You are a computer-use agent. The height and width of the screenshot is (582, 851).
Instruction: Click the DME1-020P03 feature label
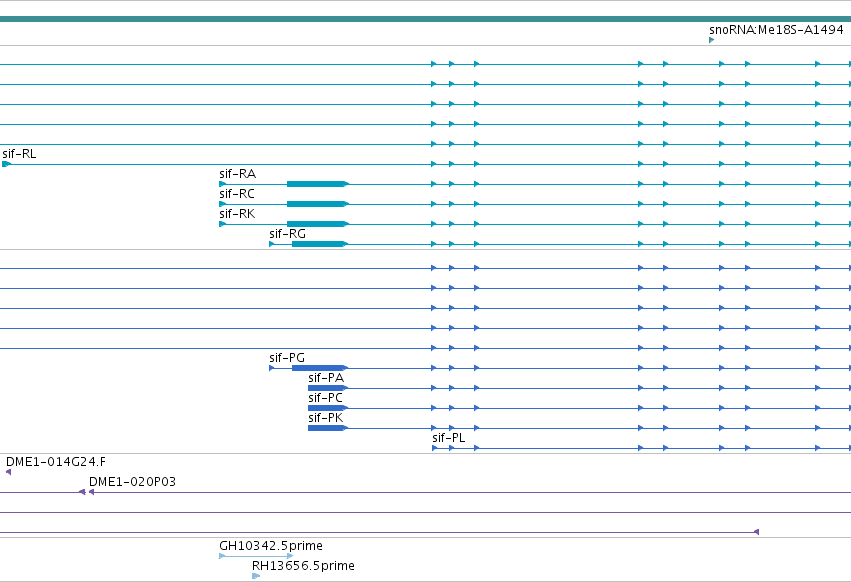tap(132, 482)
